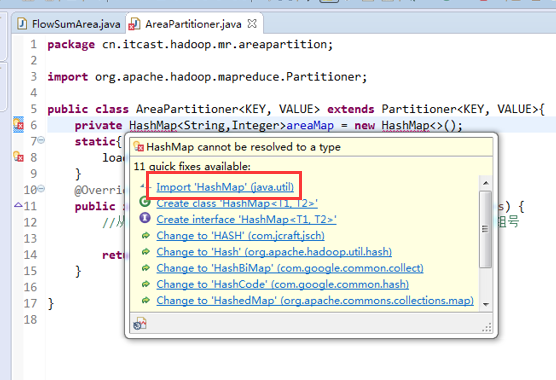556x380 pixels.
Task: Click the areaMap field name on line 6
Action: coord(310,125)
